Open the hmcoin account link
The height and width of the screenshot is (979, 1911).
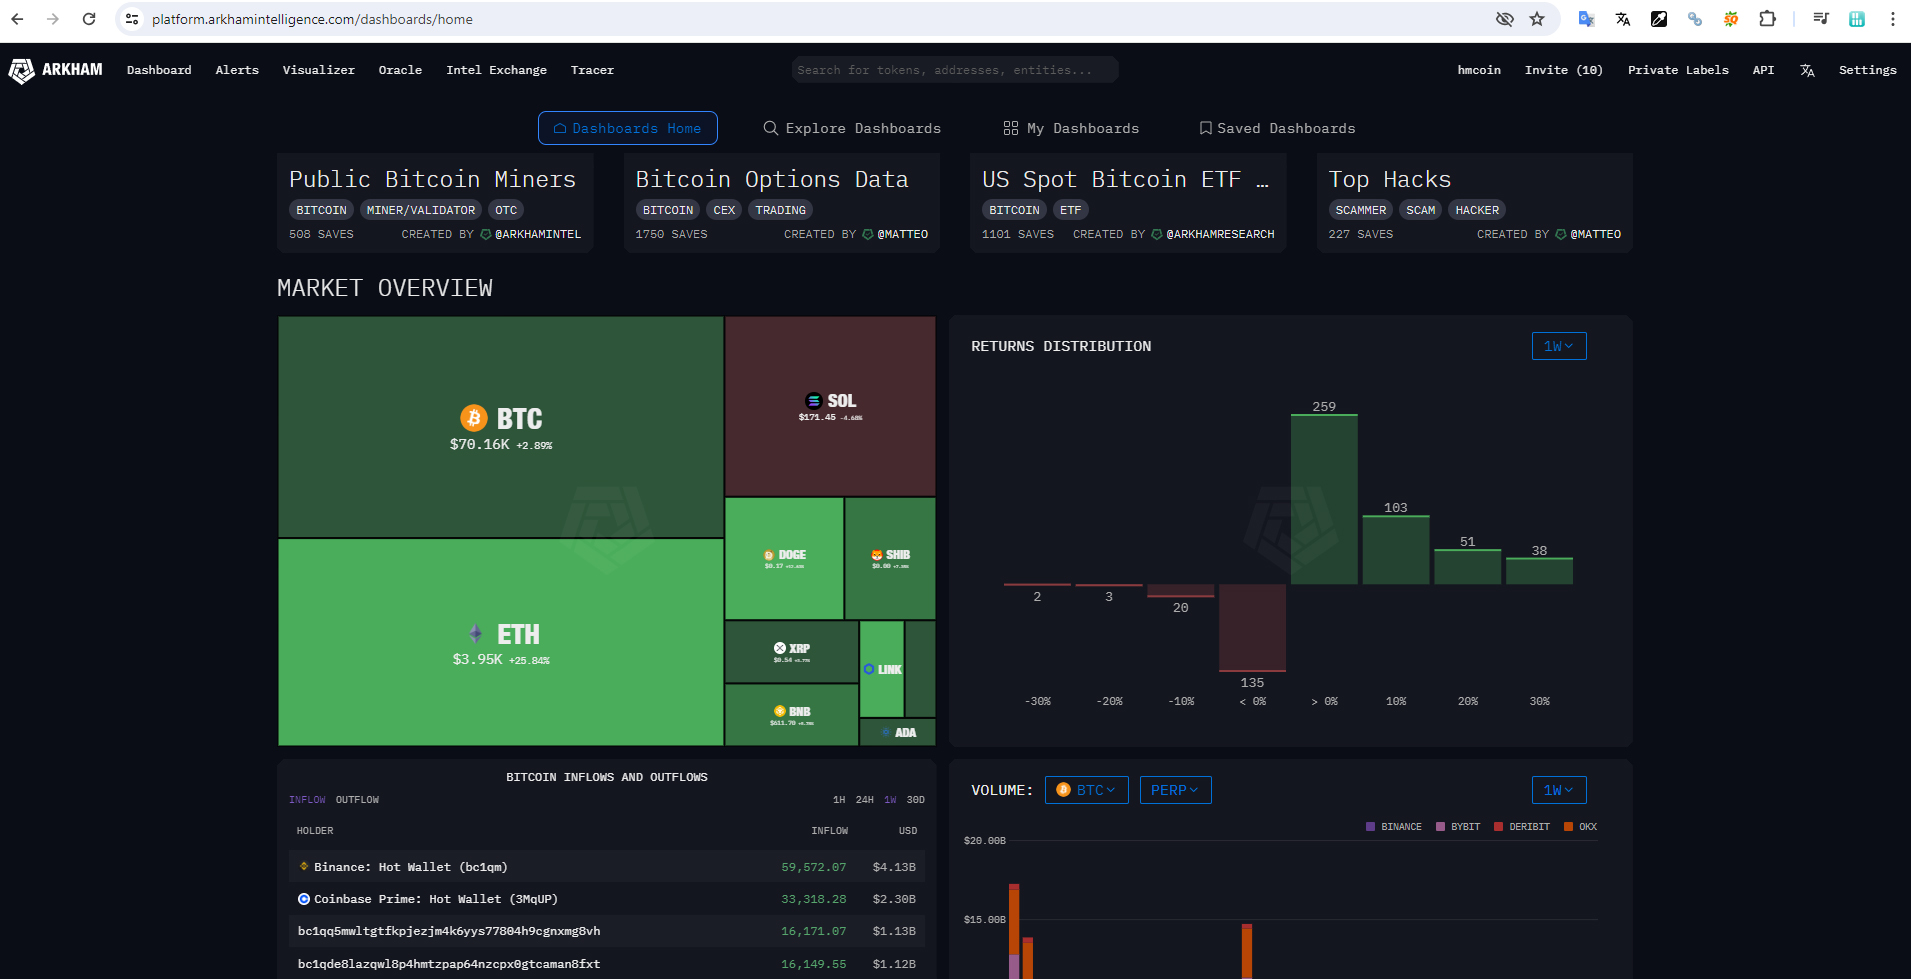1479,70
